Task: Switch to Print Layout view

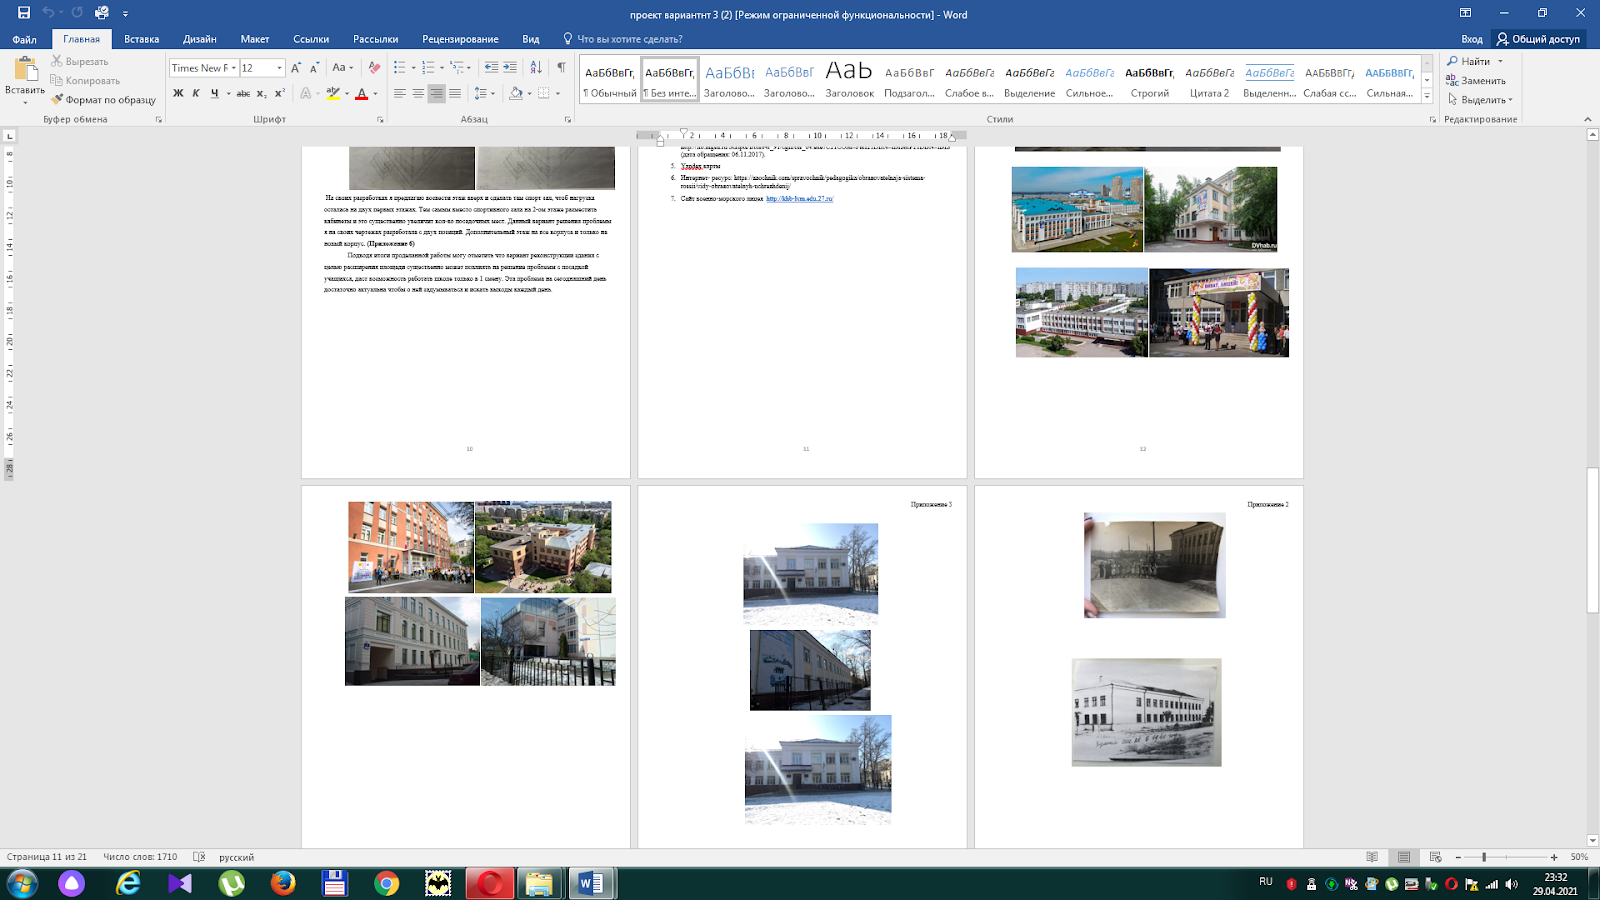Action: [1404, 857]
